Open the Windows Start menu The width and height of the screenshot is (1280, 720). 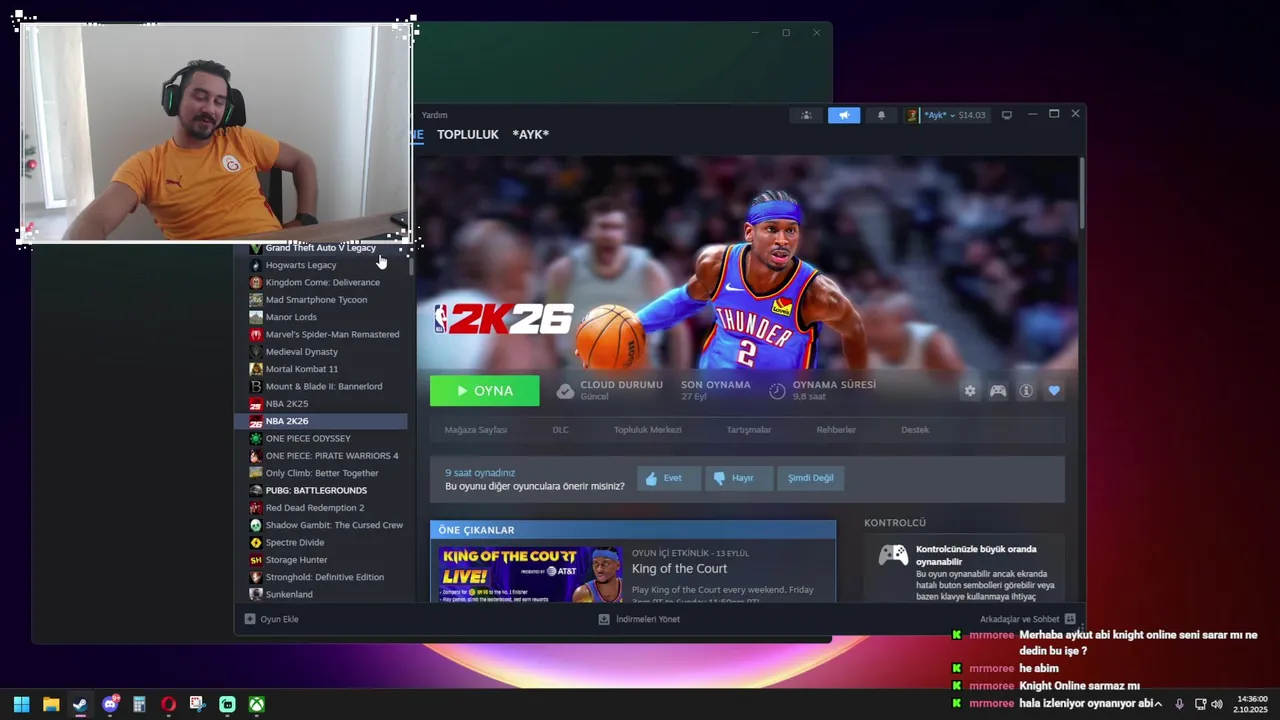[x=21, y=705]
